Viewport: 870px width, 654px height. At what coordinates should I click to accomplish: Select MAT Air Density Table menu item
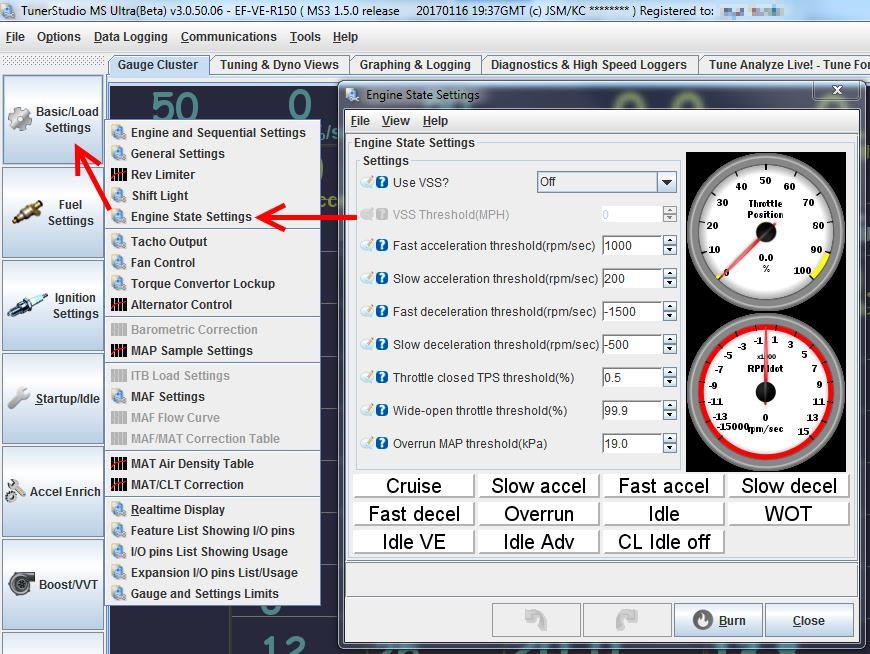pos(213,464)
